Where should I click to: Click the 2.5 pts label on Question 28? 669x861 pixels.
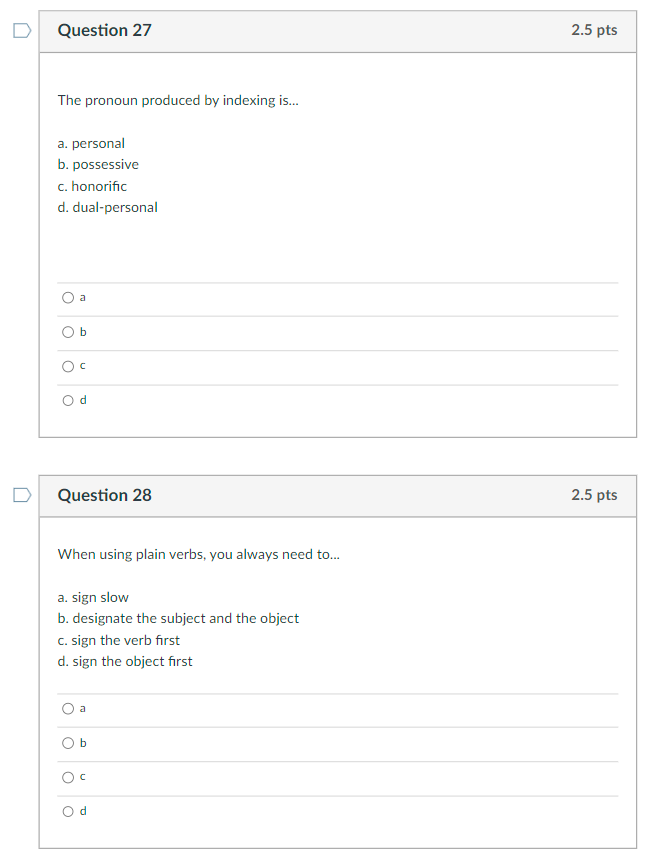pos(594,495)
